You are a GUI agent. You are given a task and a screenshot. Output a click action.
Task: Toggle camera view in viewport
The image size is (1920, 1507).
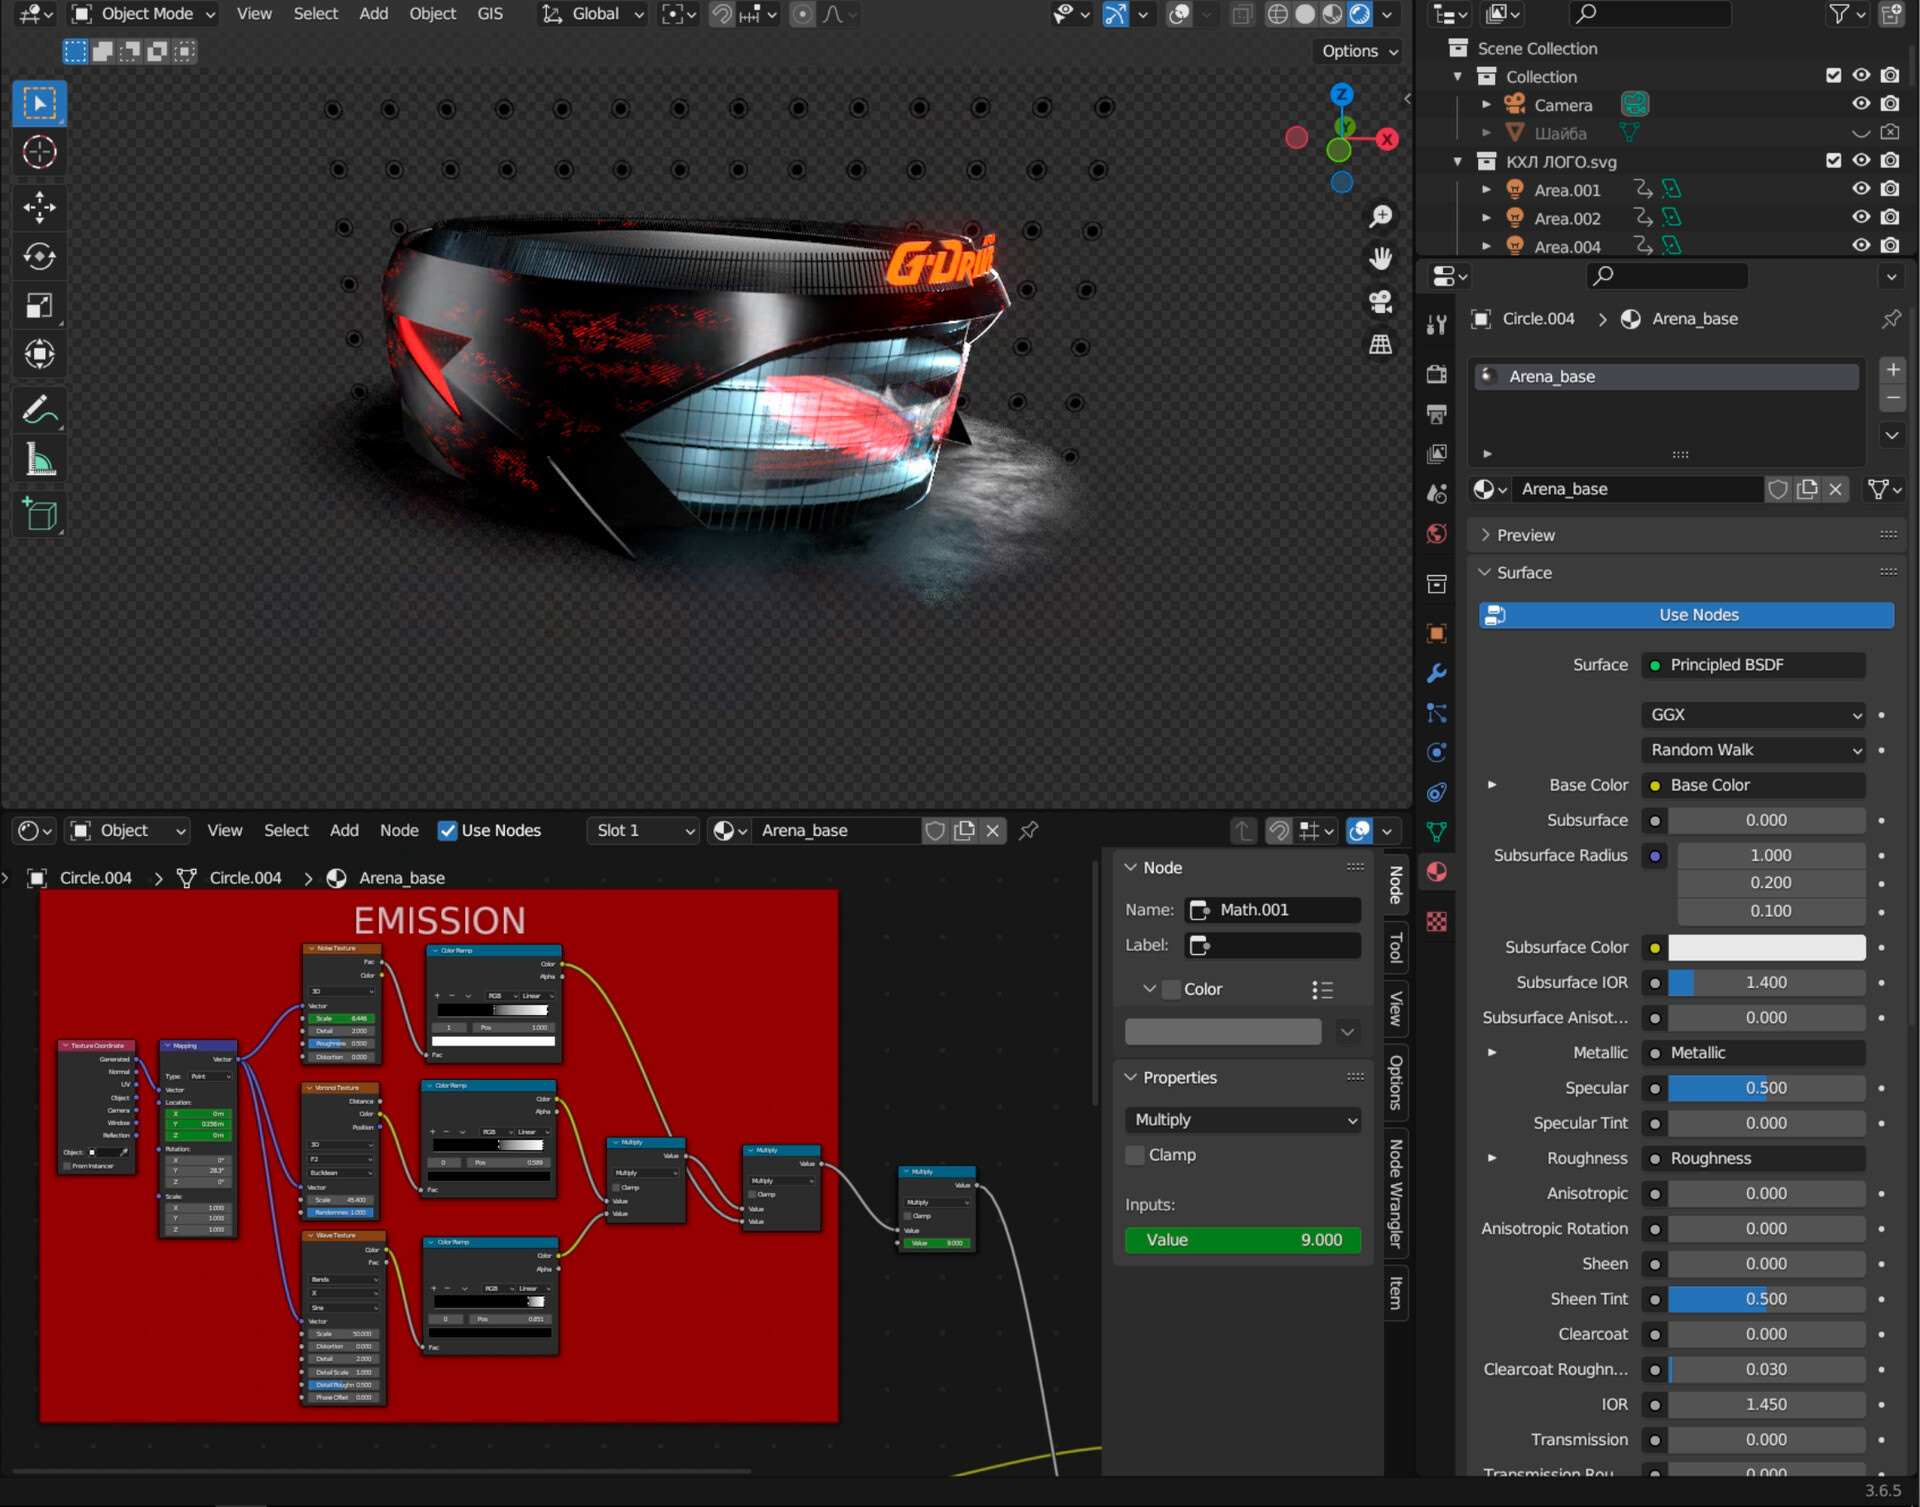pos(1381,302)
